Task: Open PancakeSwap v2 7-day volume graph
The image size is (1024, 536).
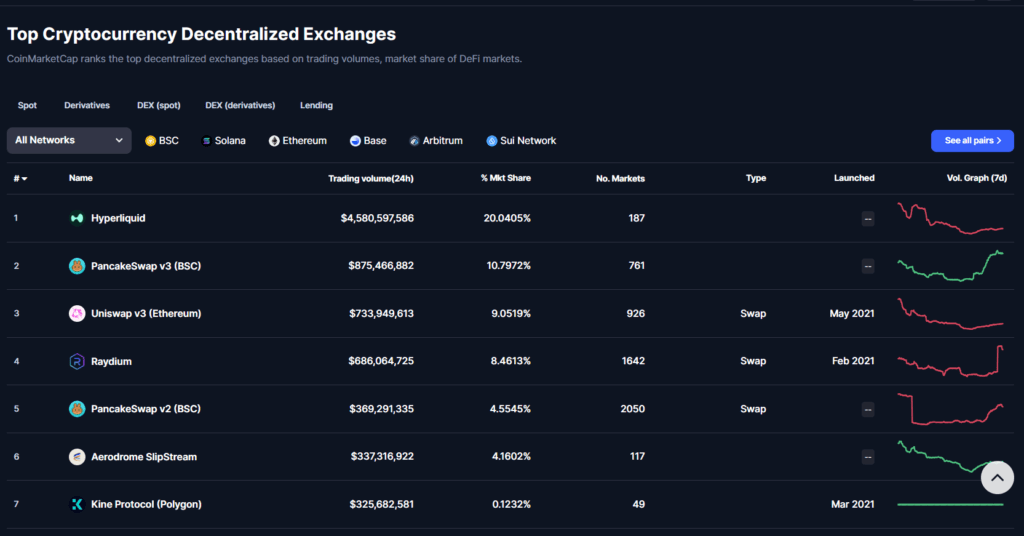Action: click(950, 409)
